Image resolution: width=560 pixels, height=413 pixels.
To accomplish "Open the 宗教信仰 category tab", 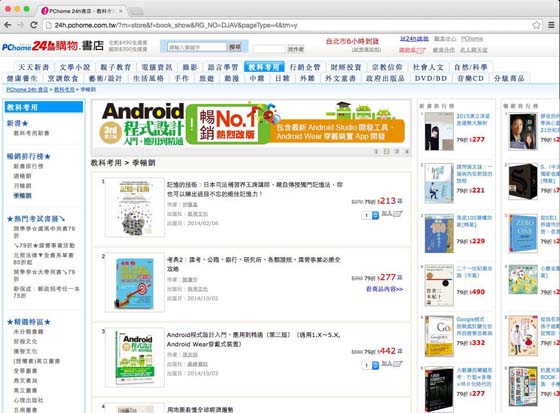I will pos(387,67).
